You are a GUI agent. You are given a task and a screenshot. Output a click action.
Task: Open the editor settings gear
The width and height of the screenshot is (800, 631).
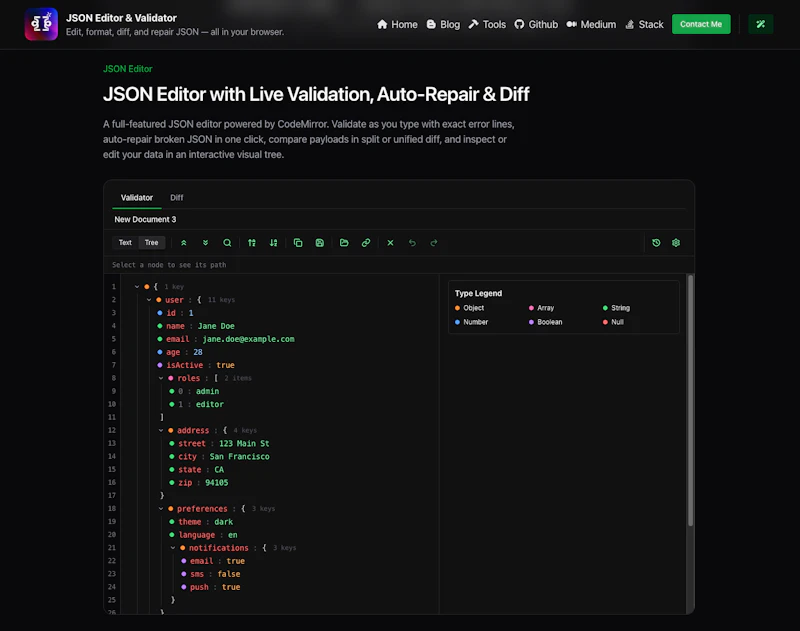pos(676,243)
